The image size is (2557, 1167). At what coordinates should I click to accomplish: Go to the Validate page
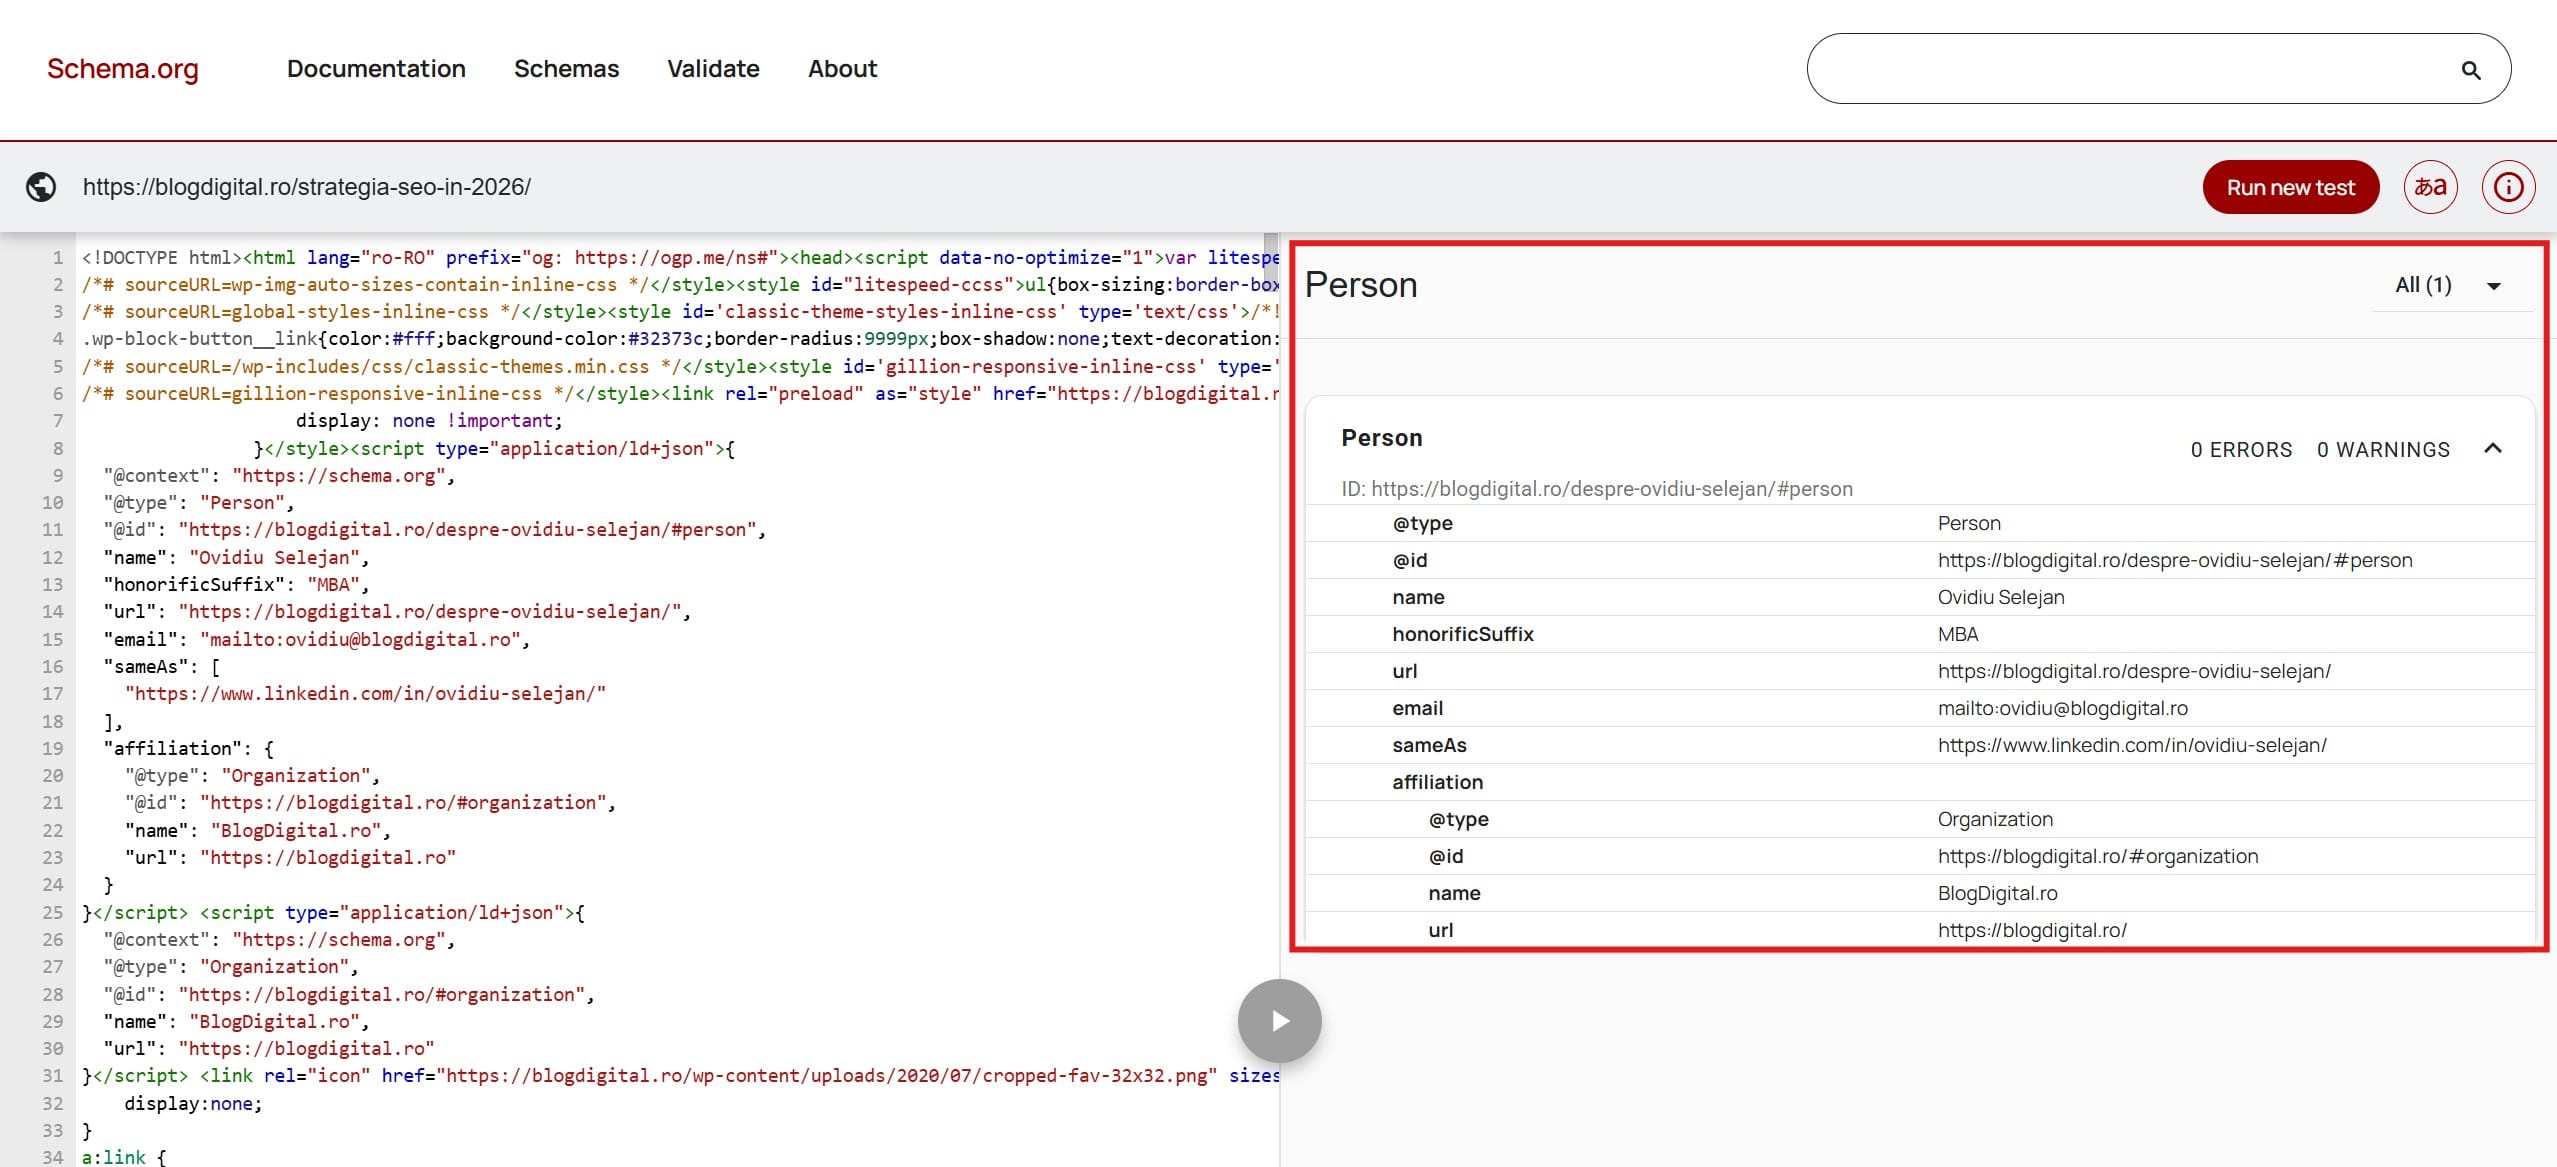tap(713, 69)
